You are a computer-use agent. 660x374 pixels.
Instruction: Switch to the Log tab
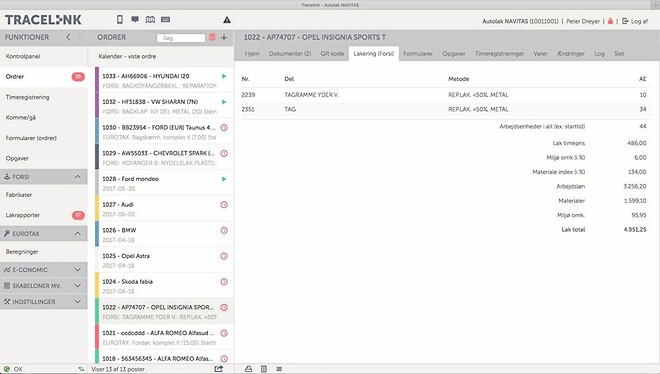point(599,53)
